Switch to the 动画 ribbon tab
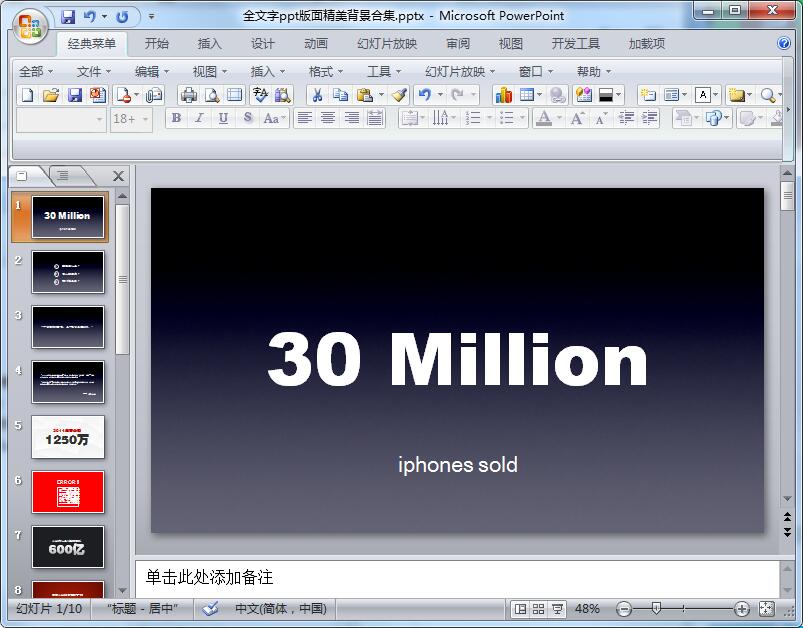The height and width of the screenshot is (628, 803). click(316, 44)
